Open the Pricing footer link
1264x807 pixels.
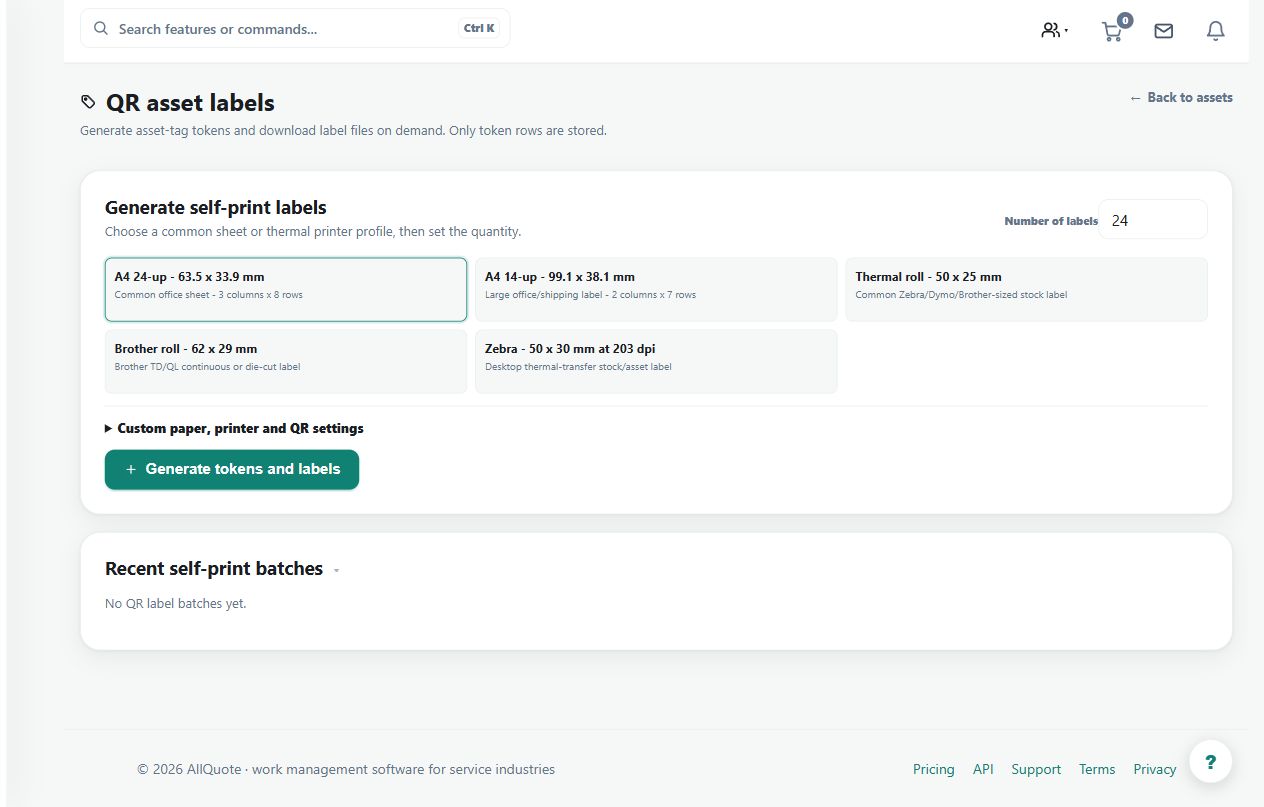pyautogui.click(x=934, y=769)
